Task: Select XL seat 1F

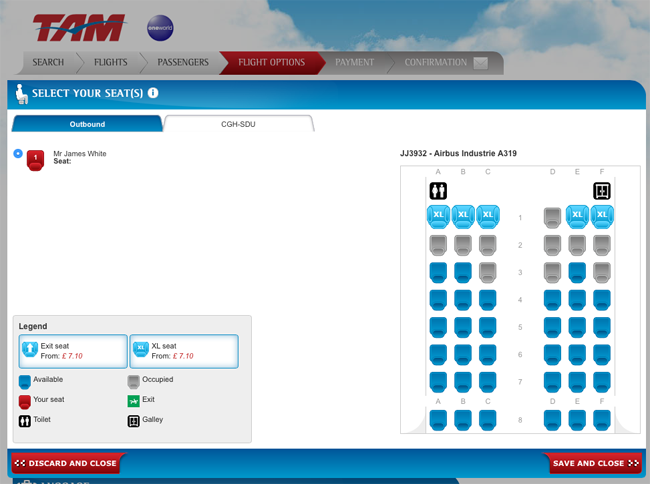Action: tap(602, 217)
